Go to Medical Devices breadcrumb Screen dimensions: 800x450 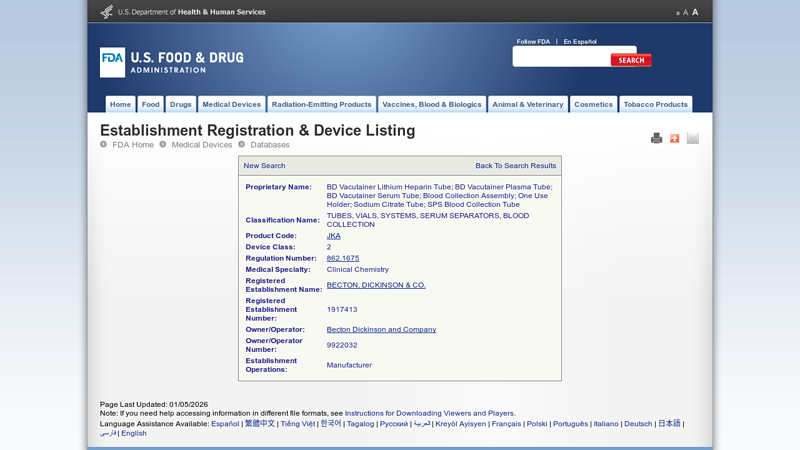point(202,145)
